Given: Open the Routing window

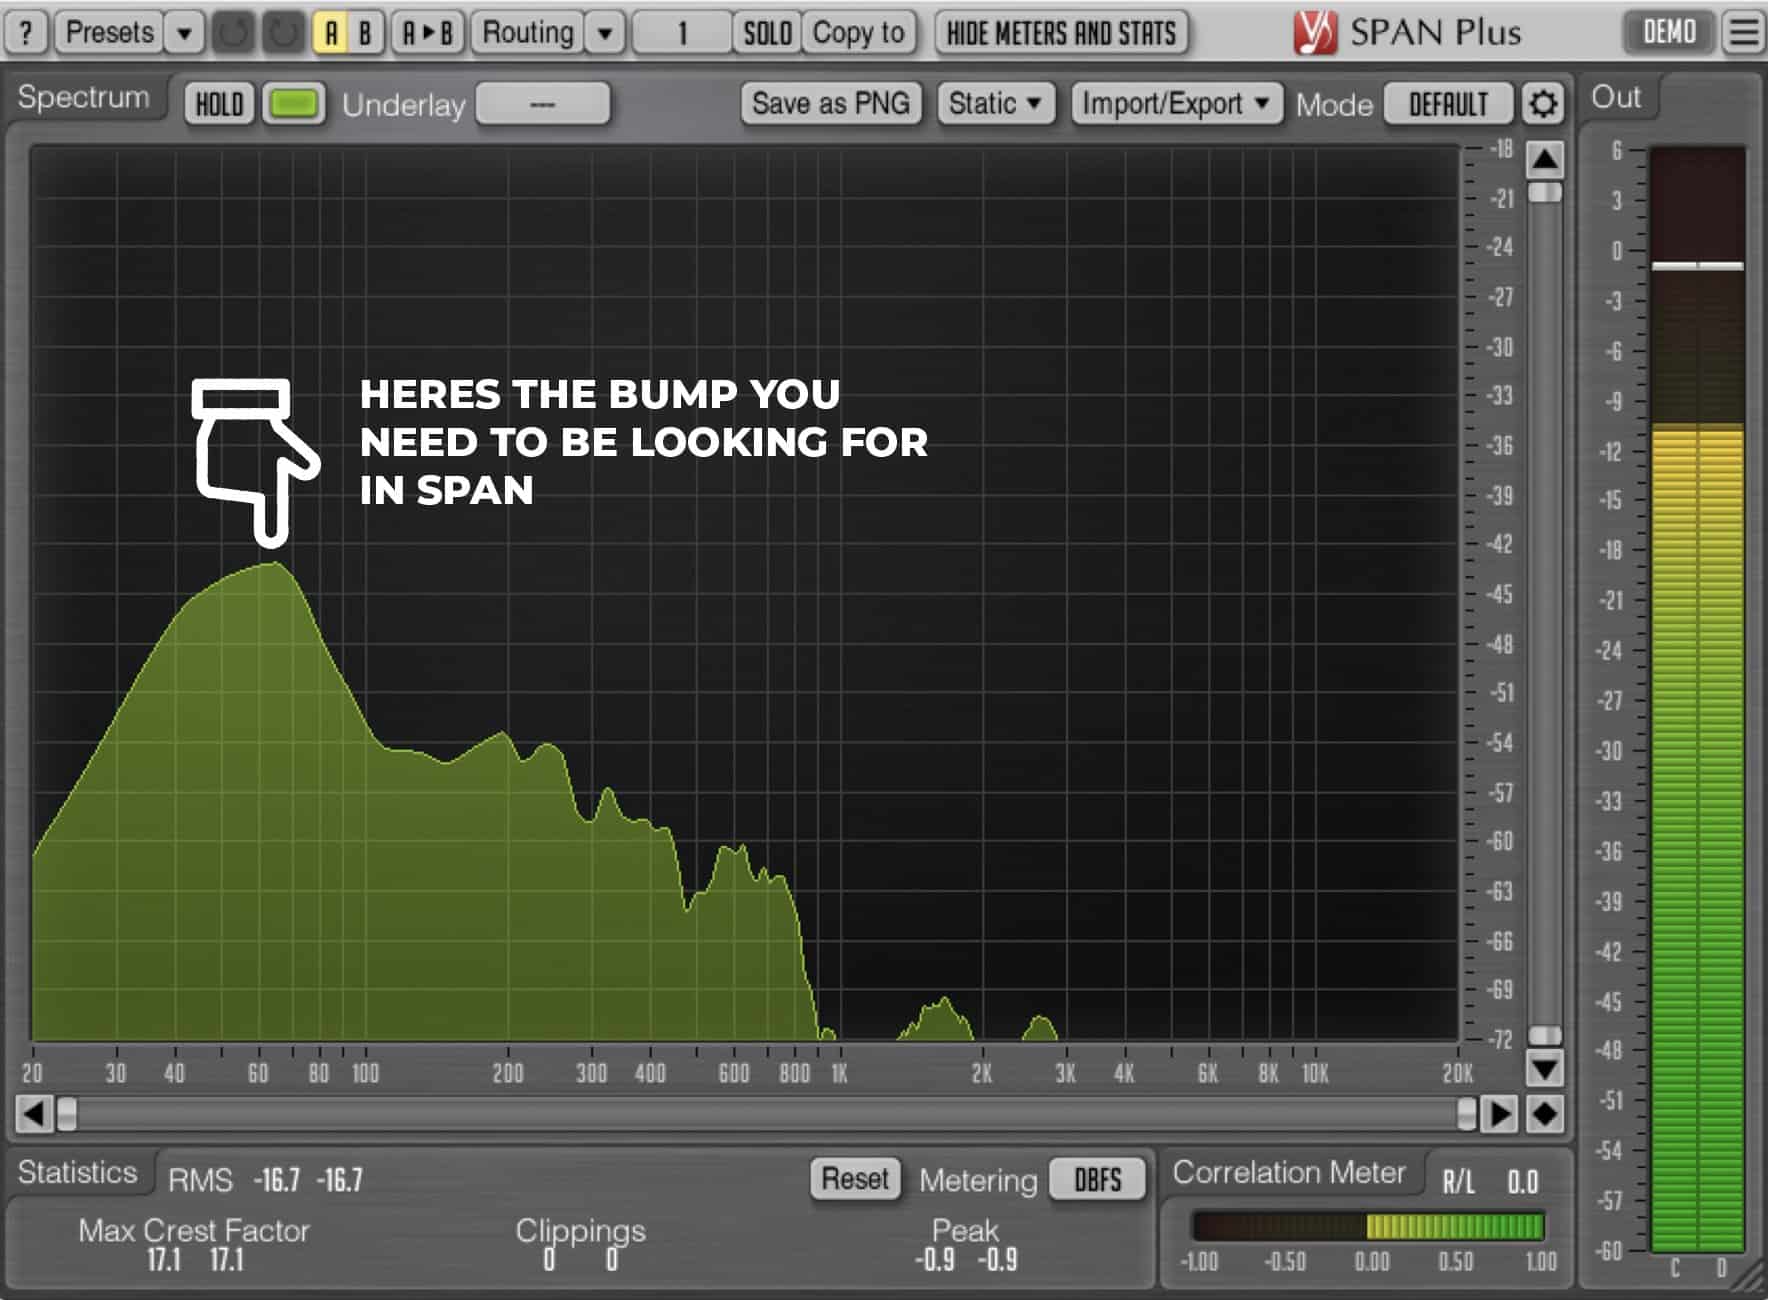Looking at the screenshot, I should click(528, 33).
